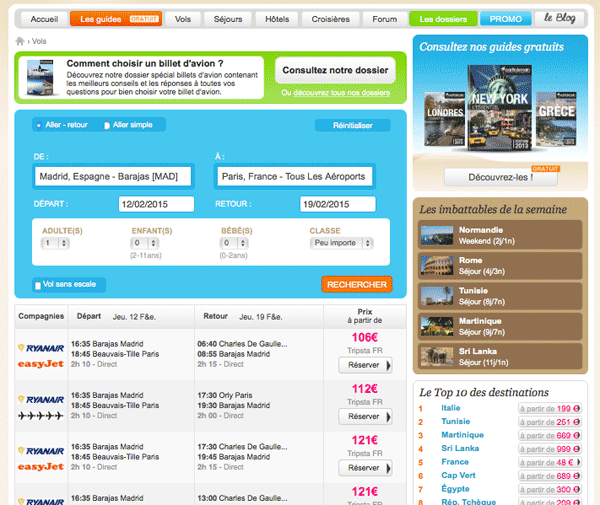Screen dimensions: 600x505
Task: Click Réserver for the 106€ flight
Action: coord(365,365)
